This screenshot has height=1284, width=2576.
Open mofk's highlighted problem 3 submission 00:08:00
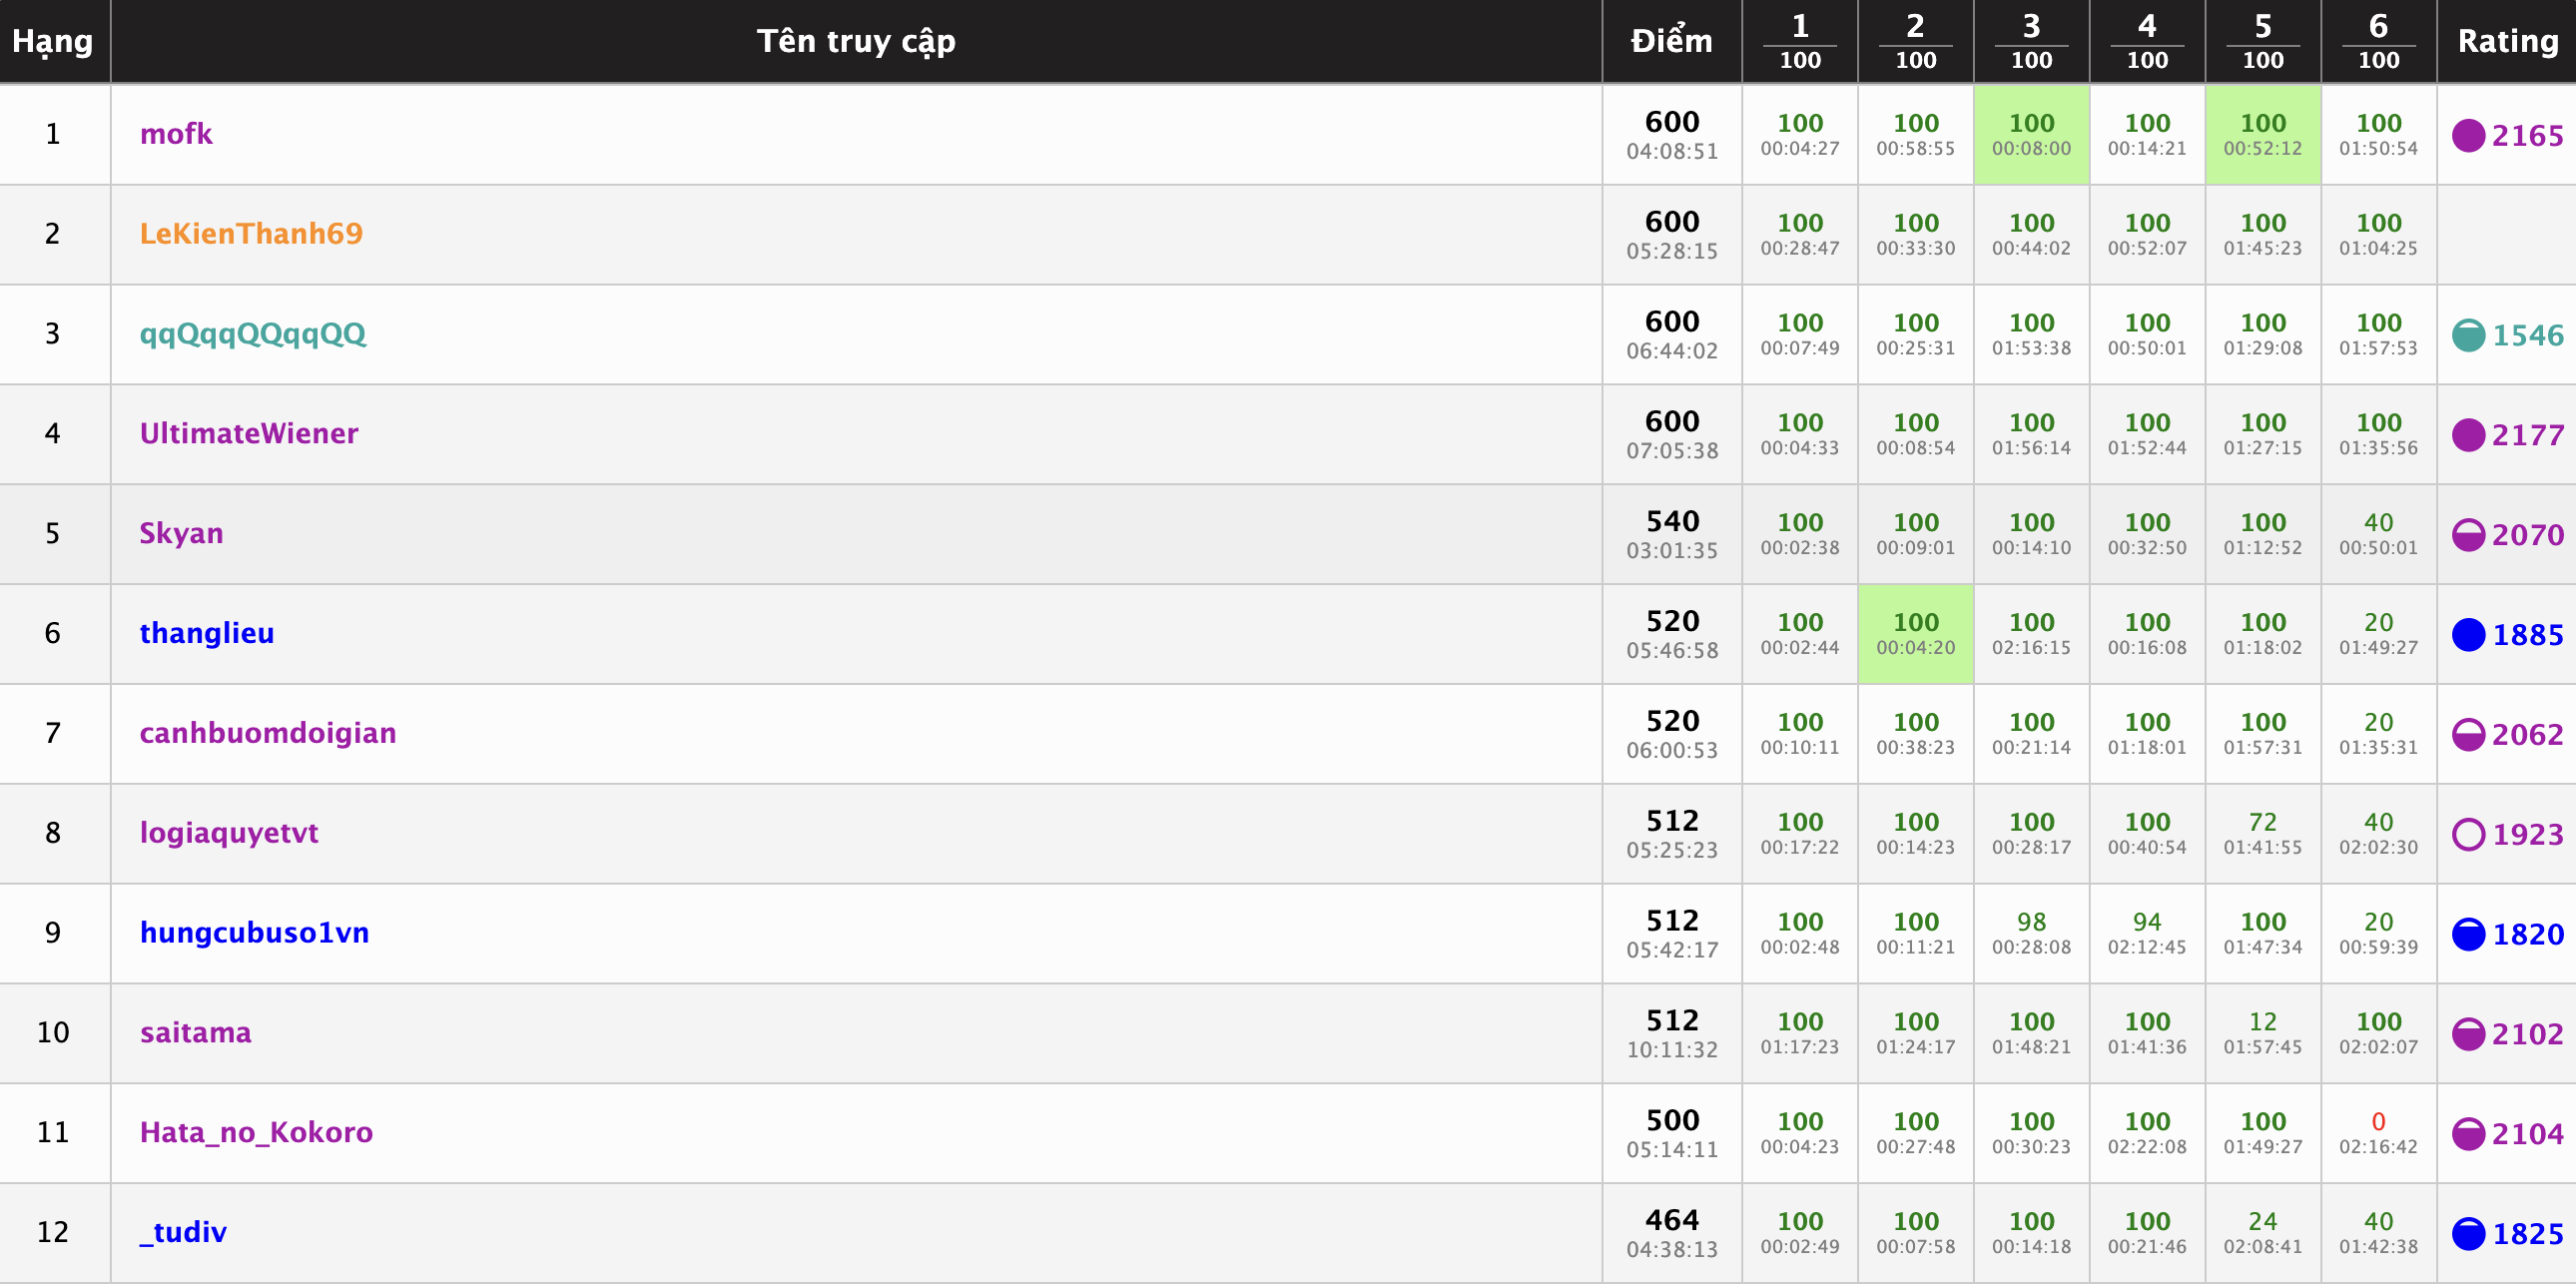[x=2032, y=135]
